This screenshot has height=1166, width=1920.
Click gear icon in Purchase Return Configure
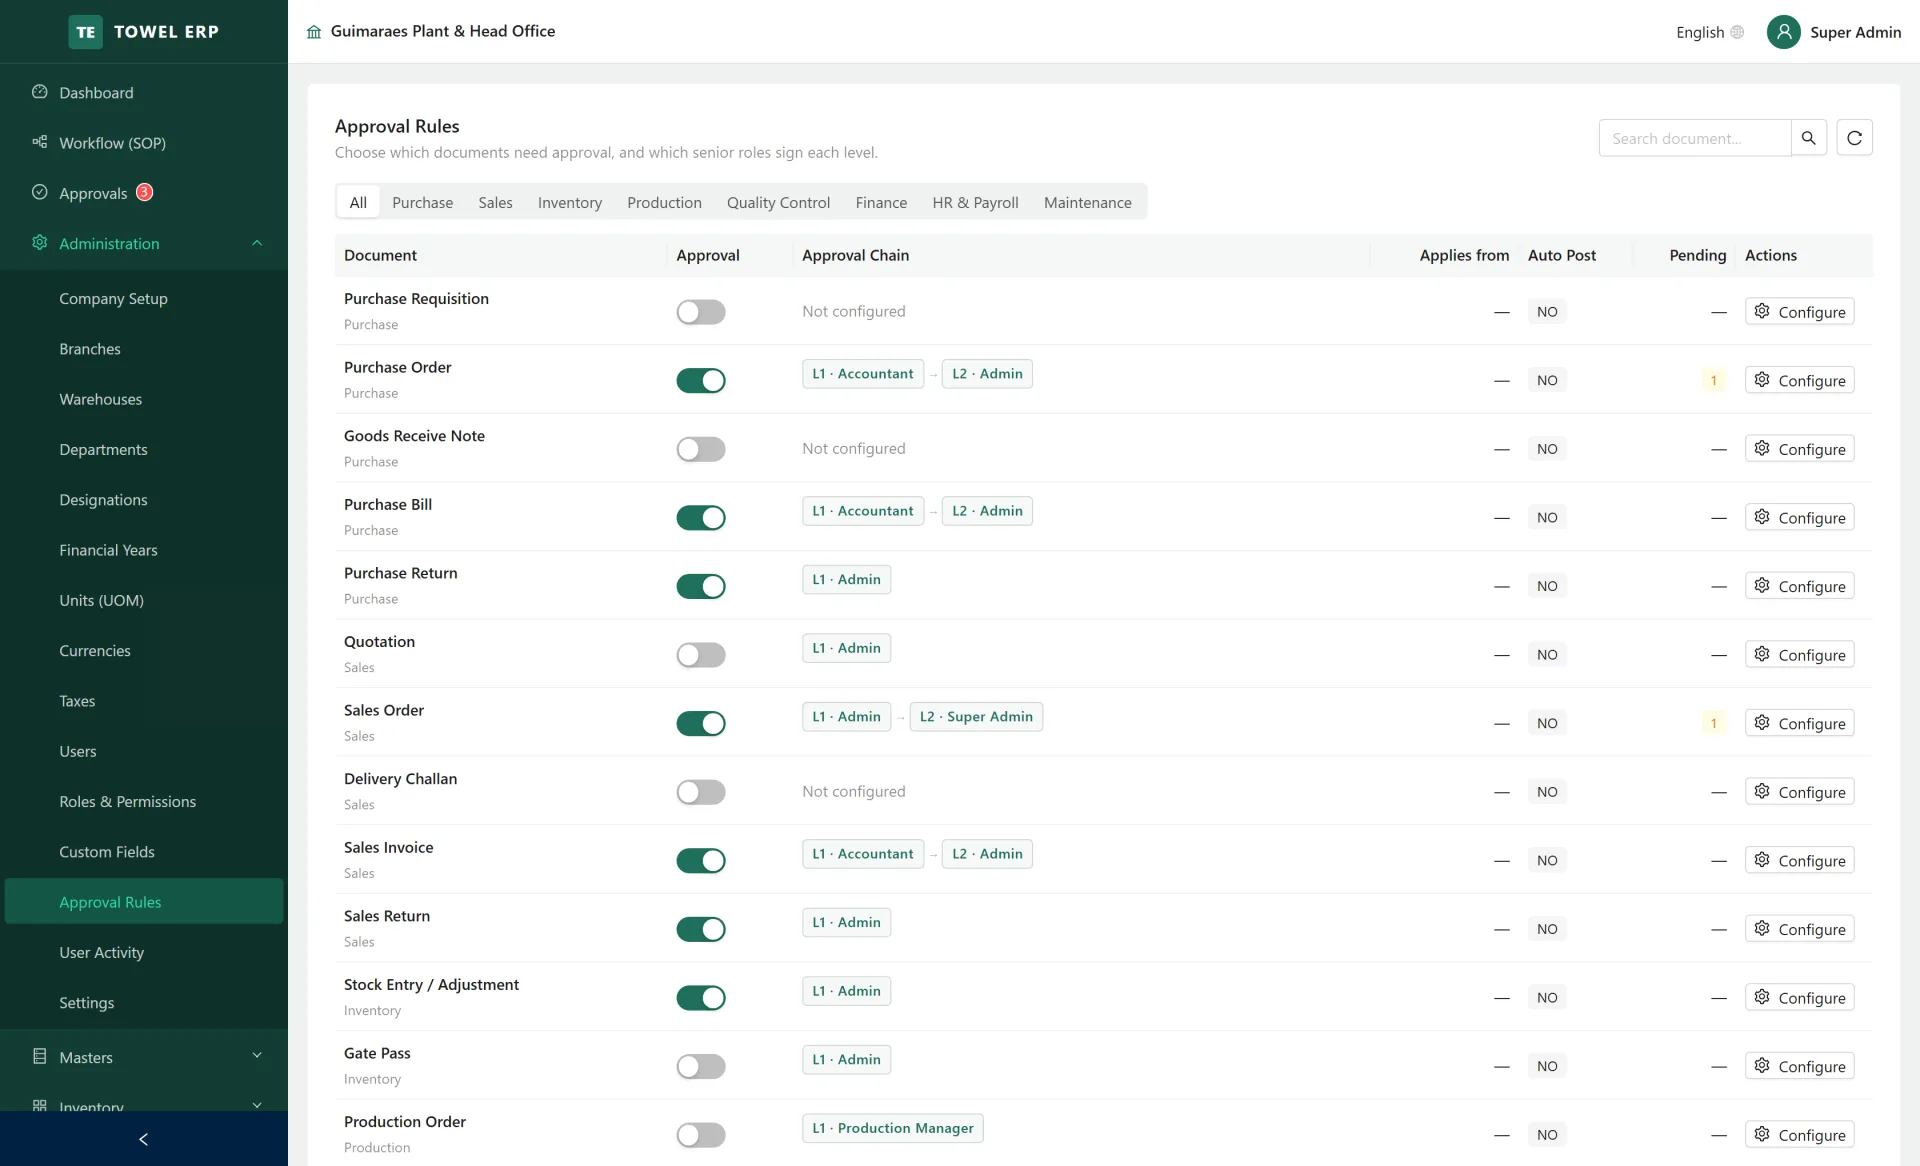click(1762, 585)
